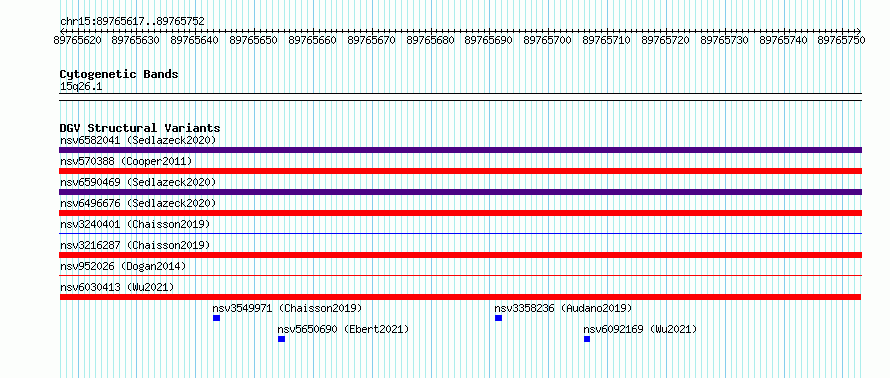
Task: Open the nsv6092169 (Wu2021) label
Action: click(x=640, y=329)
